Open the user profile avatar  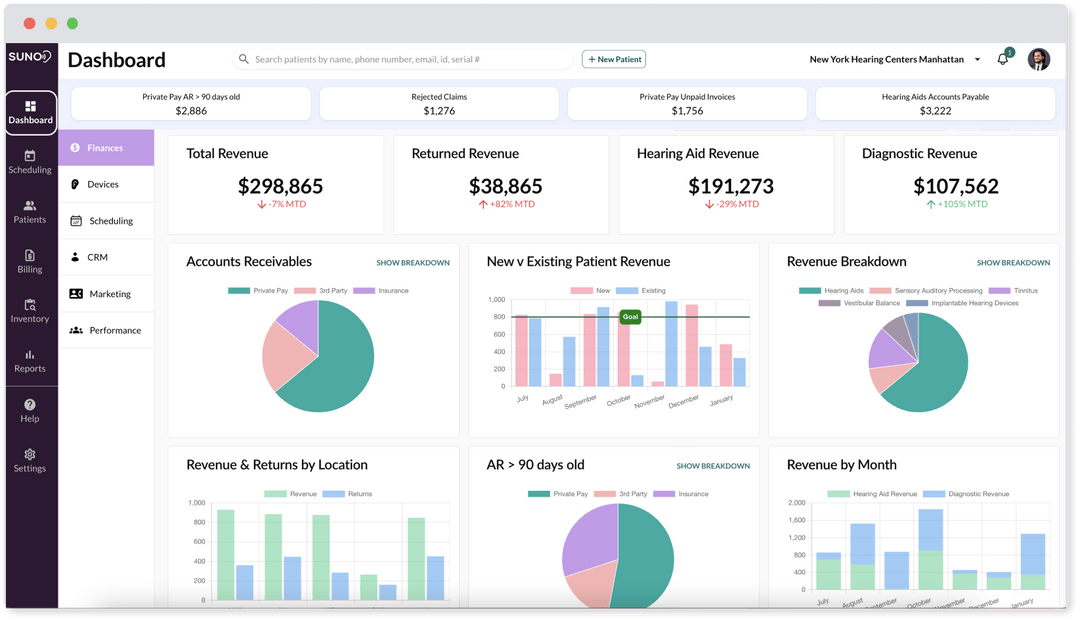pyautogui.click(x=1039, y=59)
